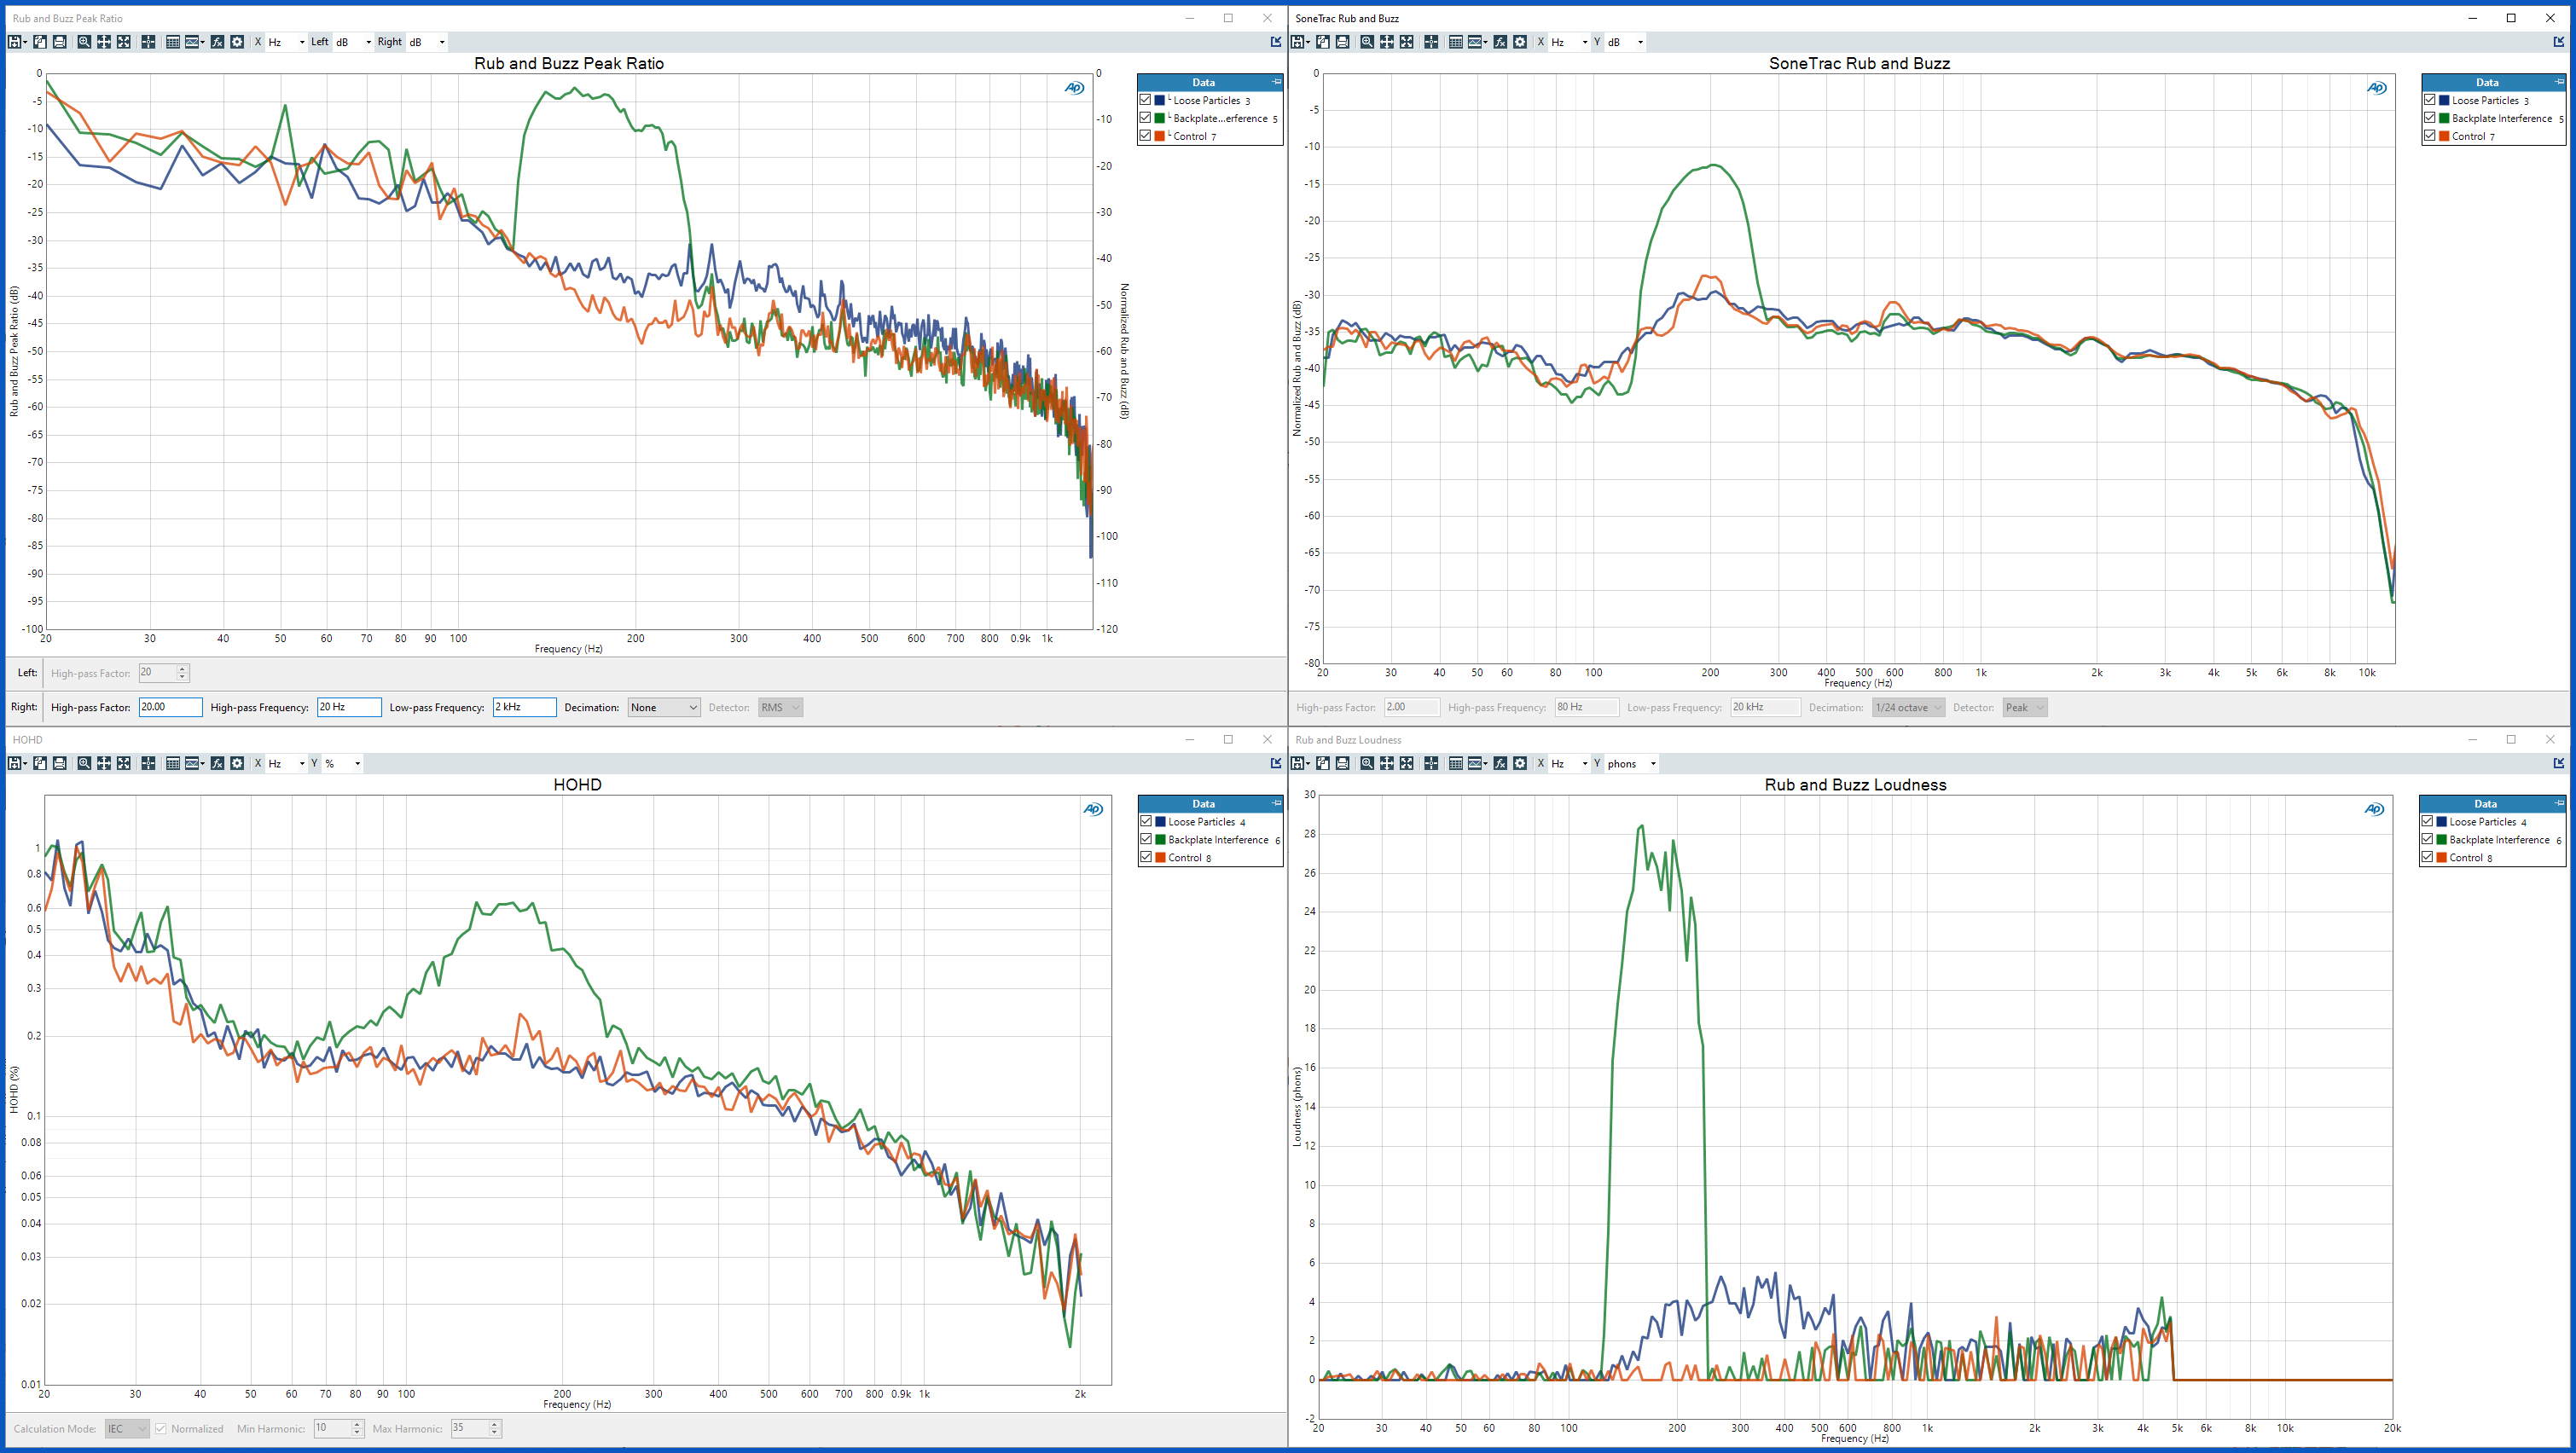
Task: Open the Decimation dropdown set to None
Action: (x=664, y=707)
